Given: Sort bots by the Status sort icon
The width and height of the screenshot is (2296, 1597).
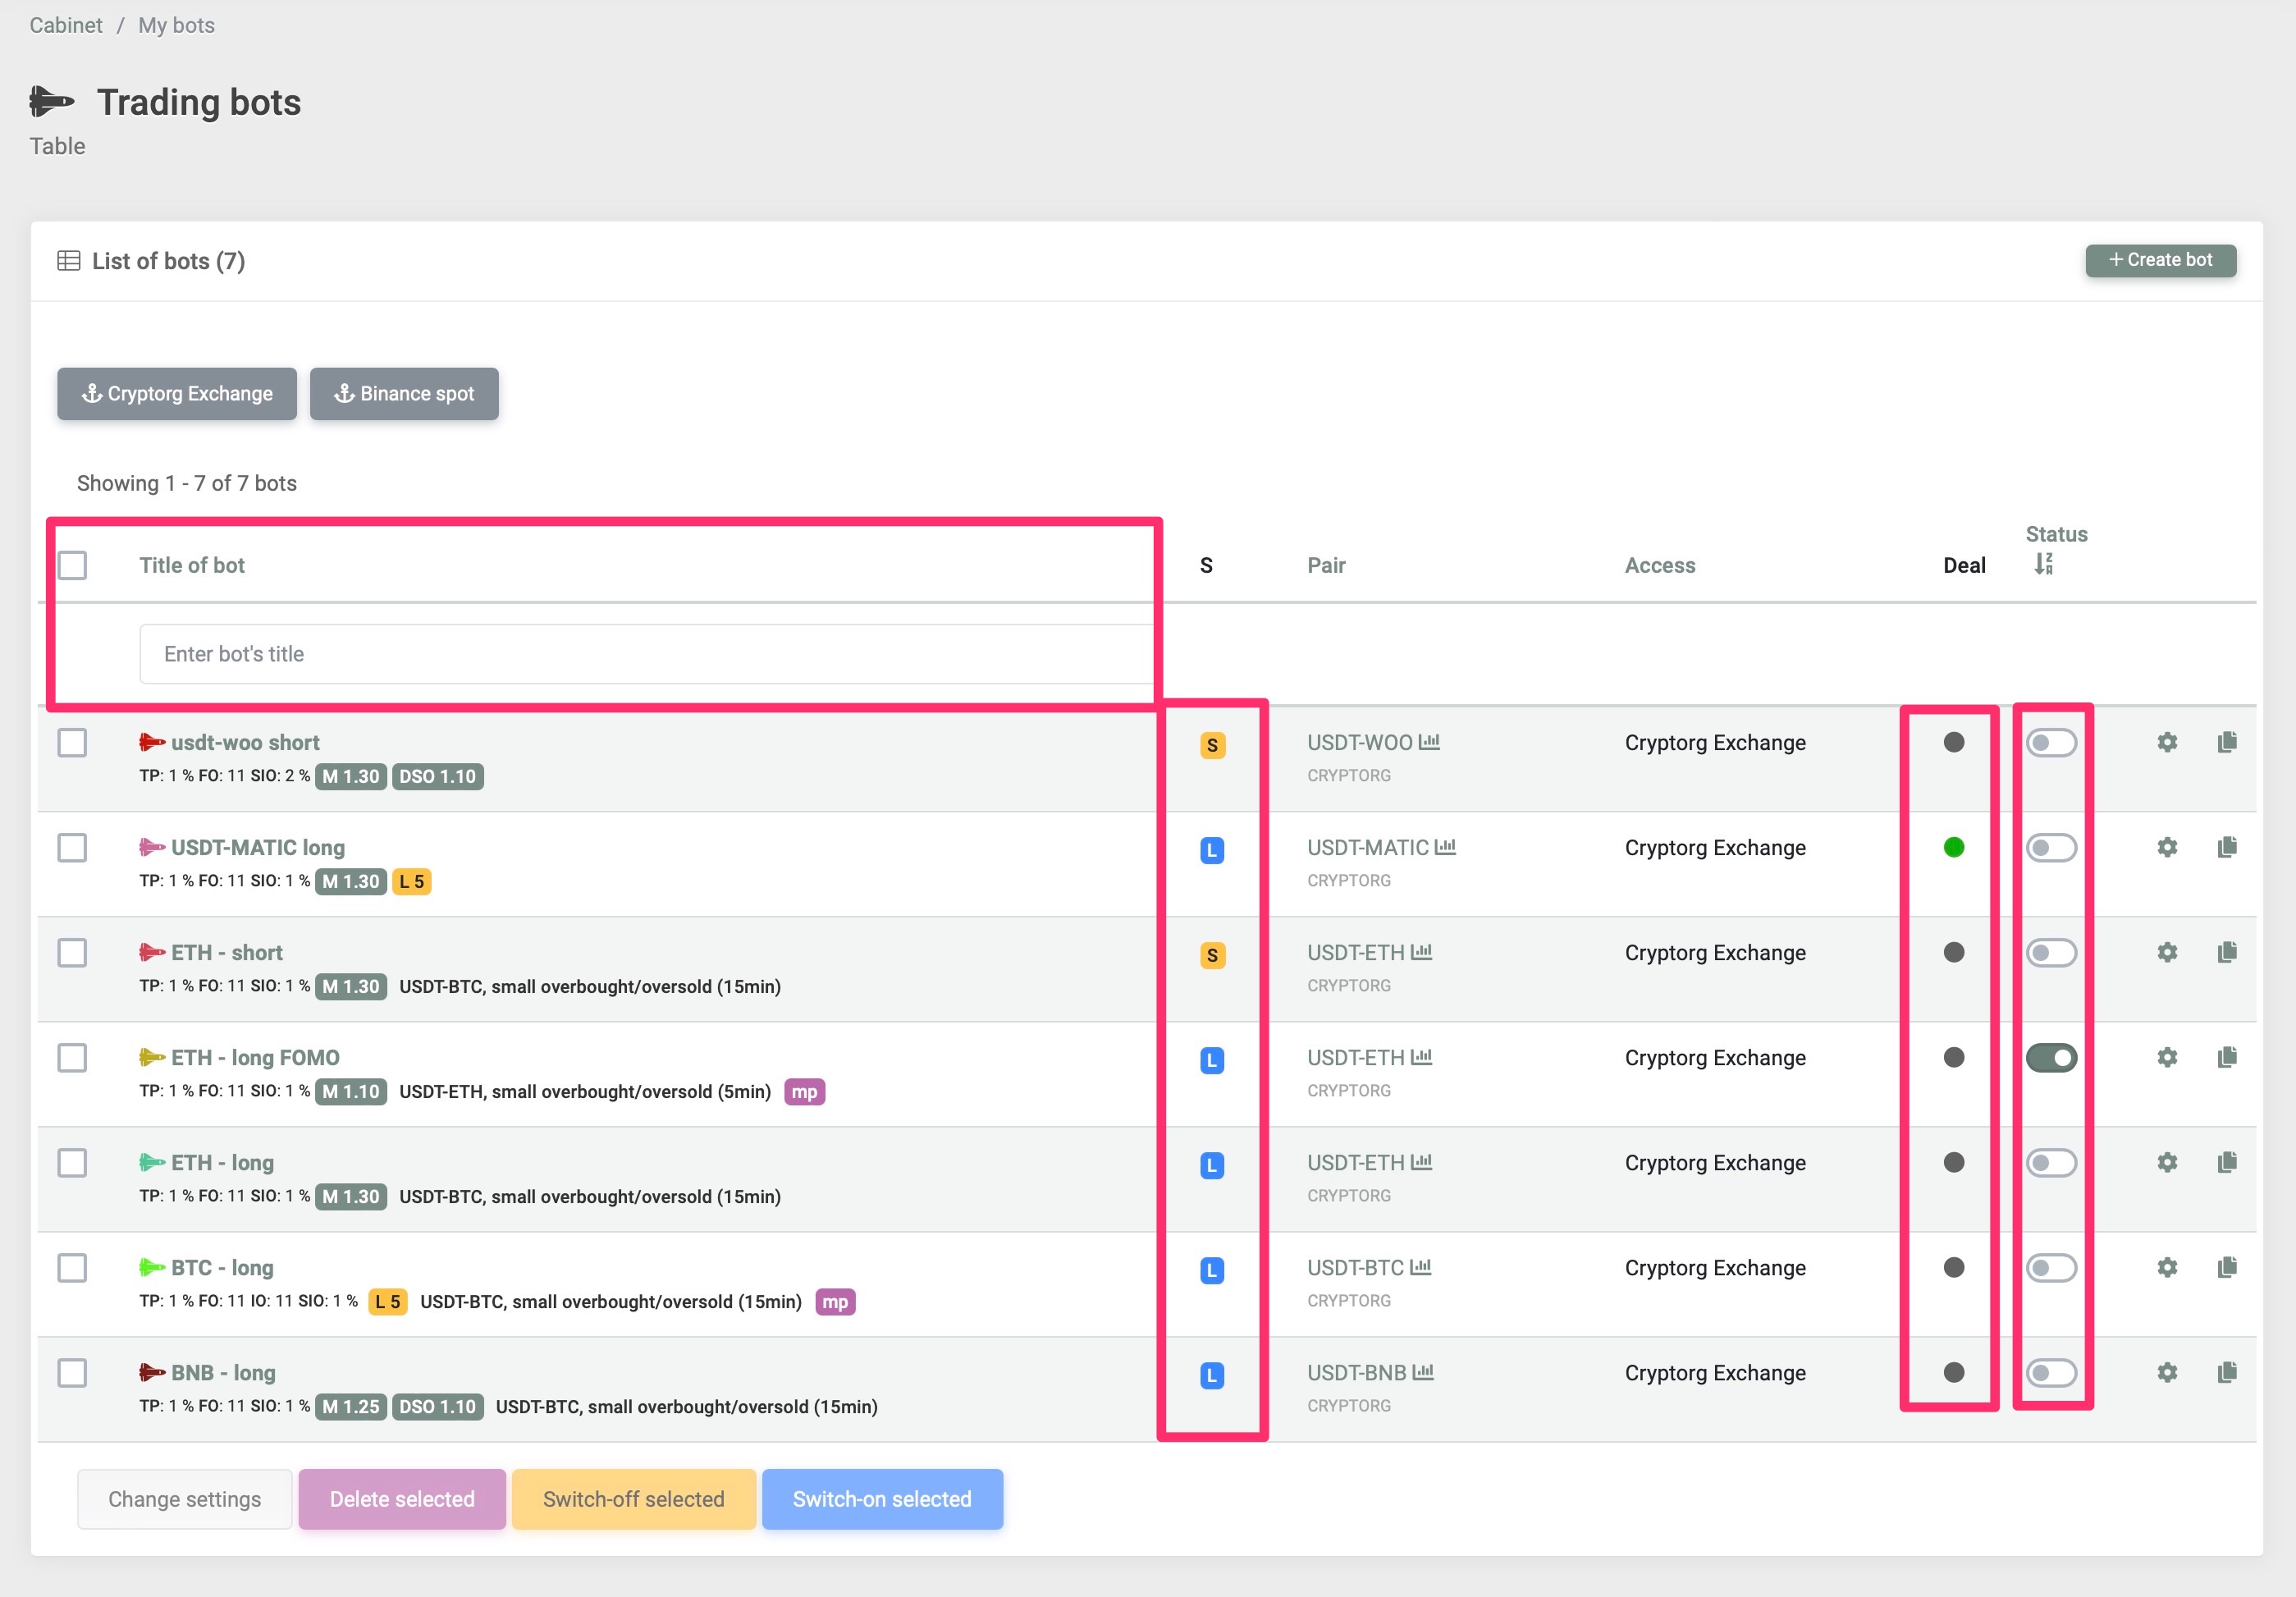Looking at the screenshot, I should (x=2044, y=564).
